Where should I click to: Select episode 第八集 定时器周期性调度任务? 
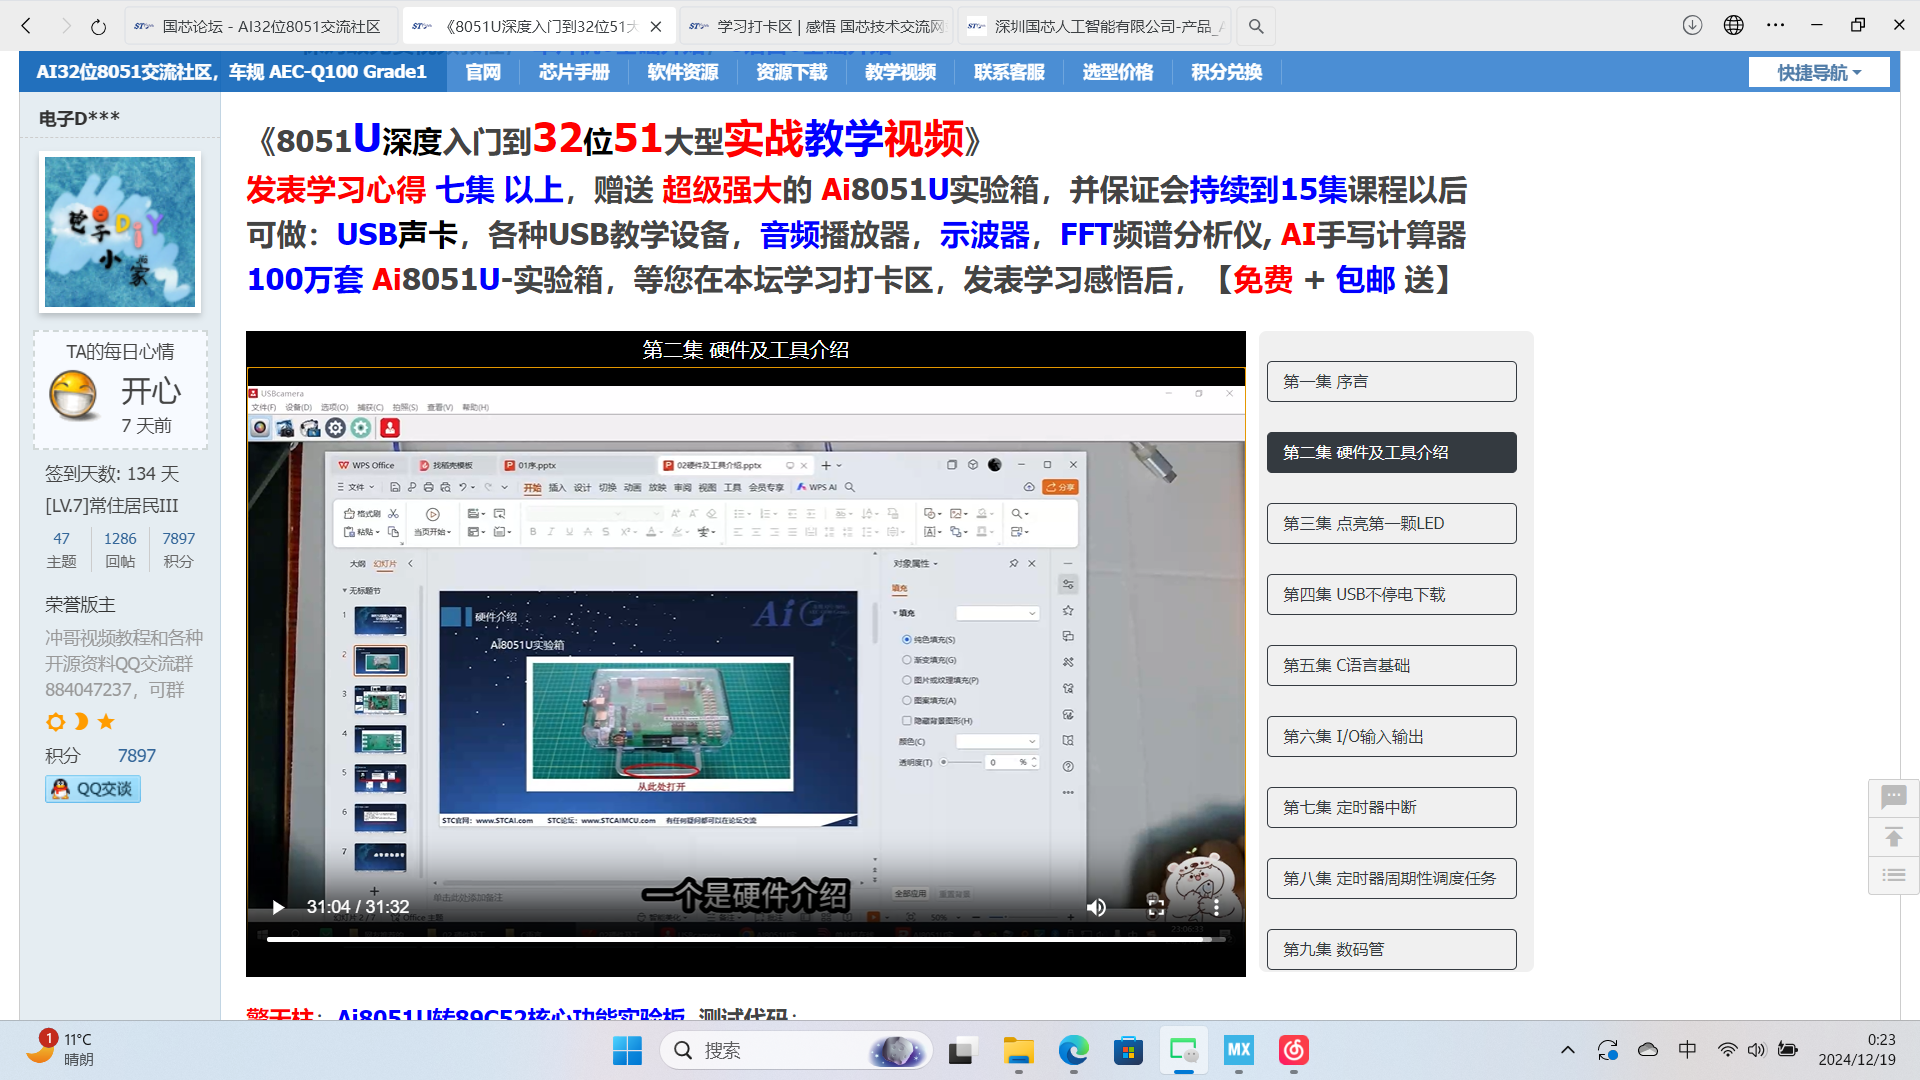pos(1391,878)
